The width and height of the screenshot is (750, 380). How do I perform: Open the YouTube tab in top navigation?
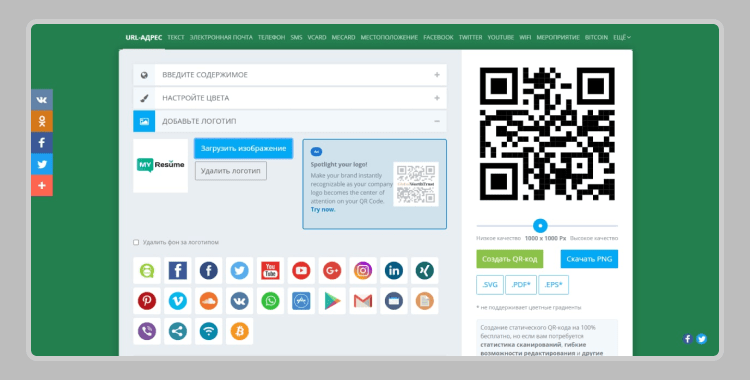[501, 37]
